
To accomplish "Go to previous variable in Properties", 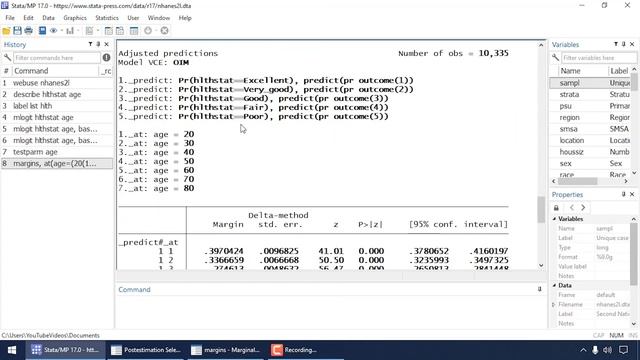I will tap(571, 208).
